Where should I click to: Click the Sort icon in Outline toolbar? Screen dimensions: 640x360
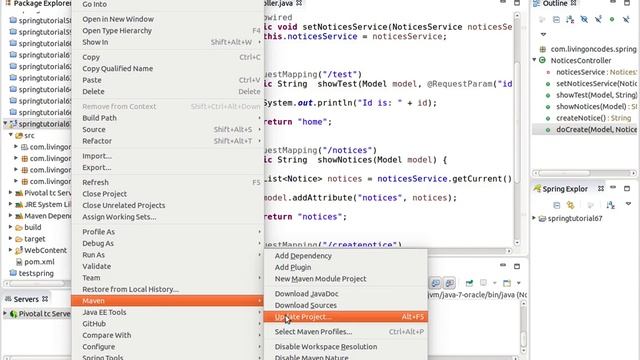[570, 19]
